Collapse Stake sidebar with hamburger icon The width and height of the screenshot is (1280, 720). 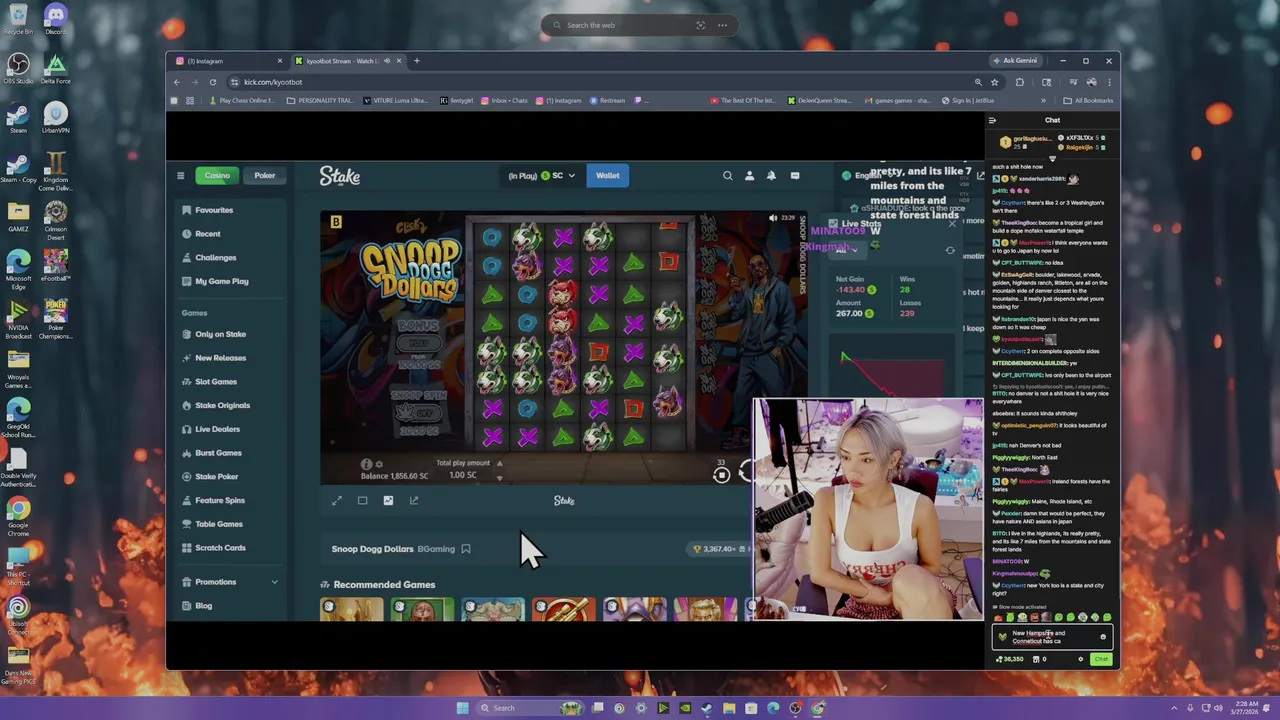click(181, 176)
